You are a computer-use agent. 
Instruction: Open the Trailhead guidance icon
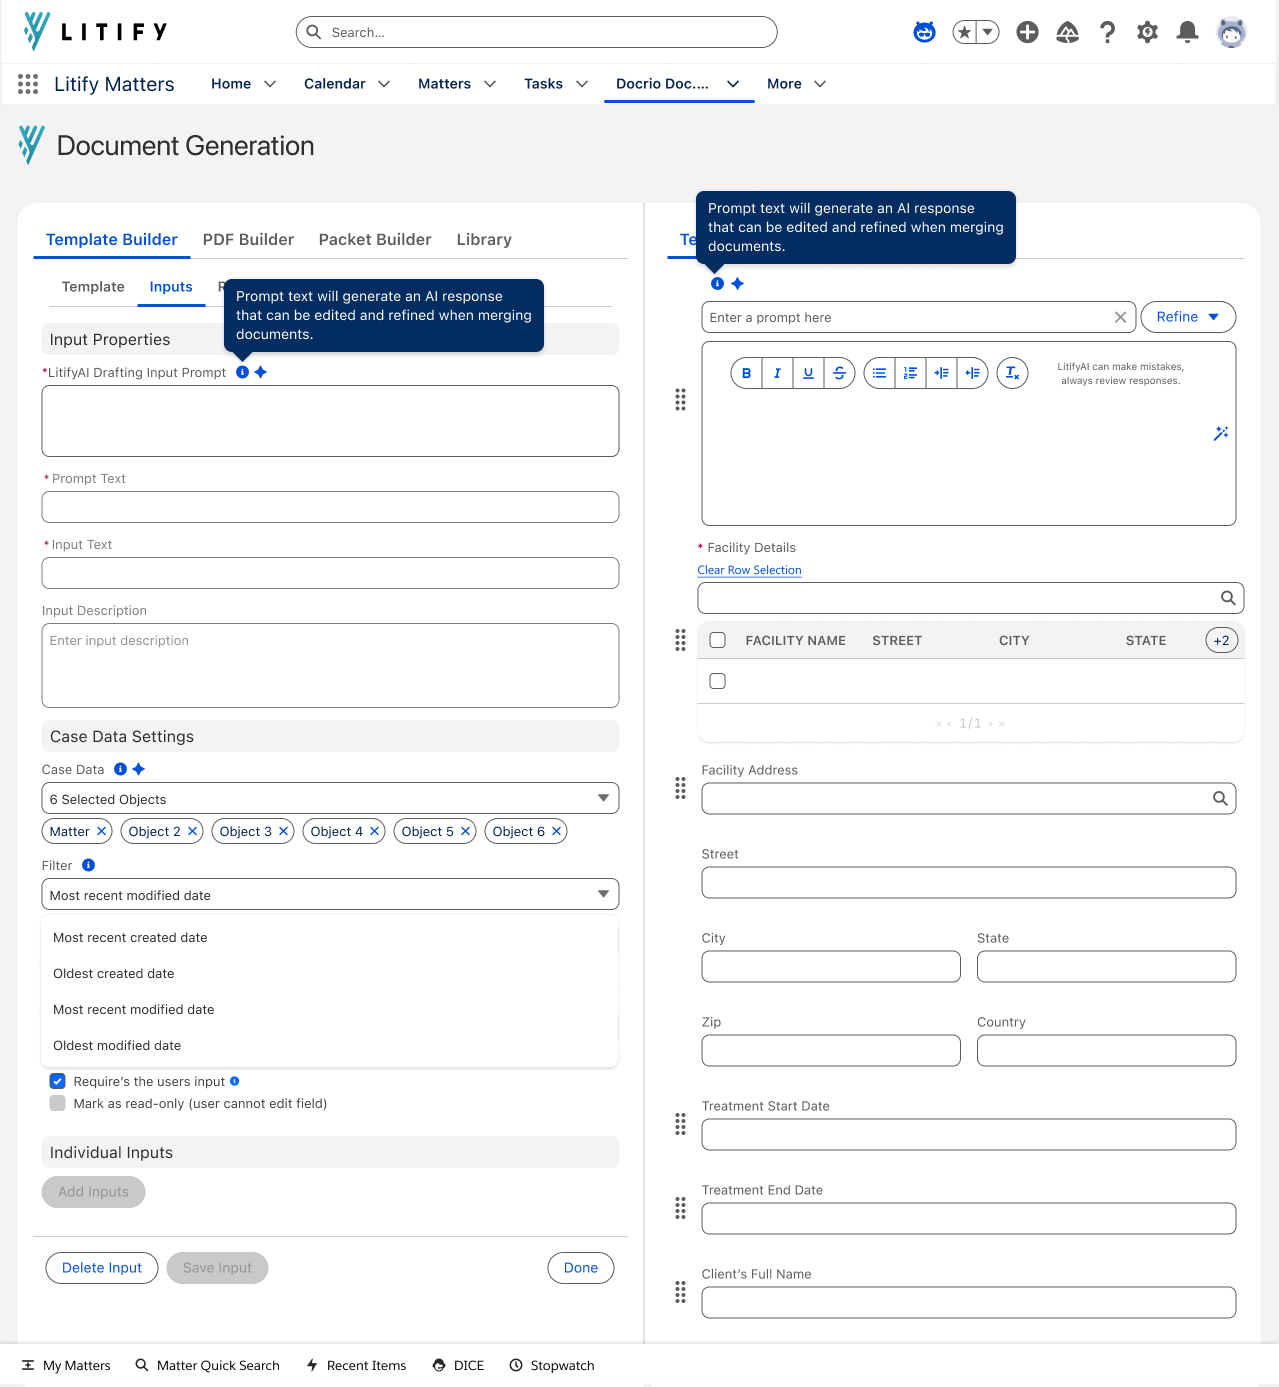(1067, 32)
